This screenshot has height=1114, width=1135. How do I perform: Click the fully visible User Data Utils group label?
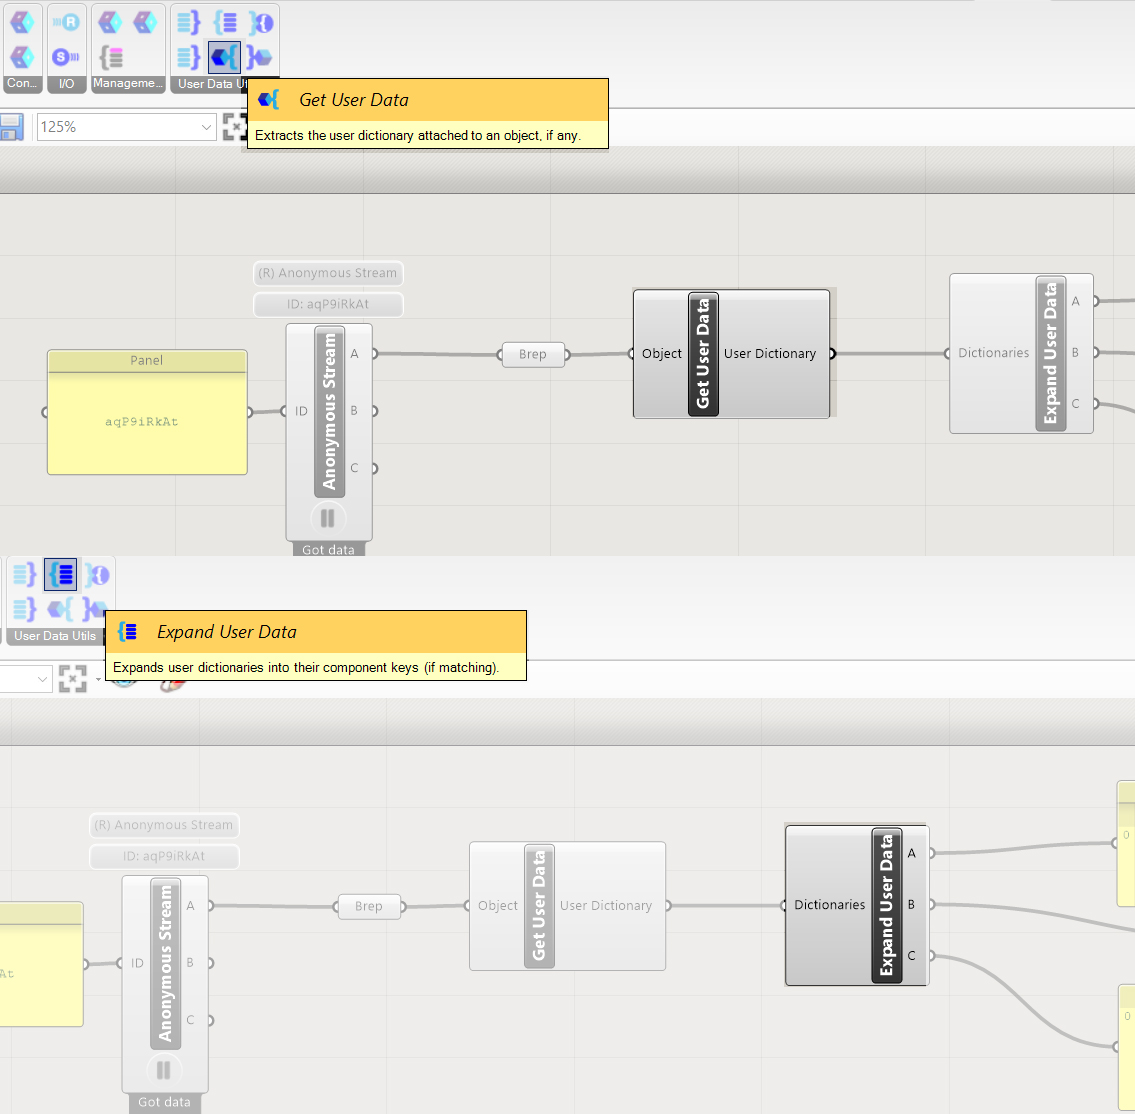click(55, 636)
